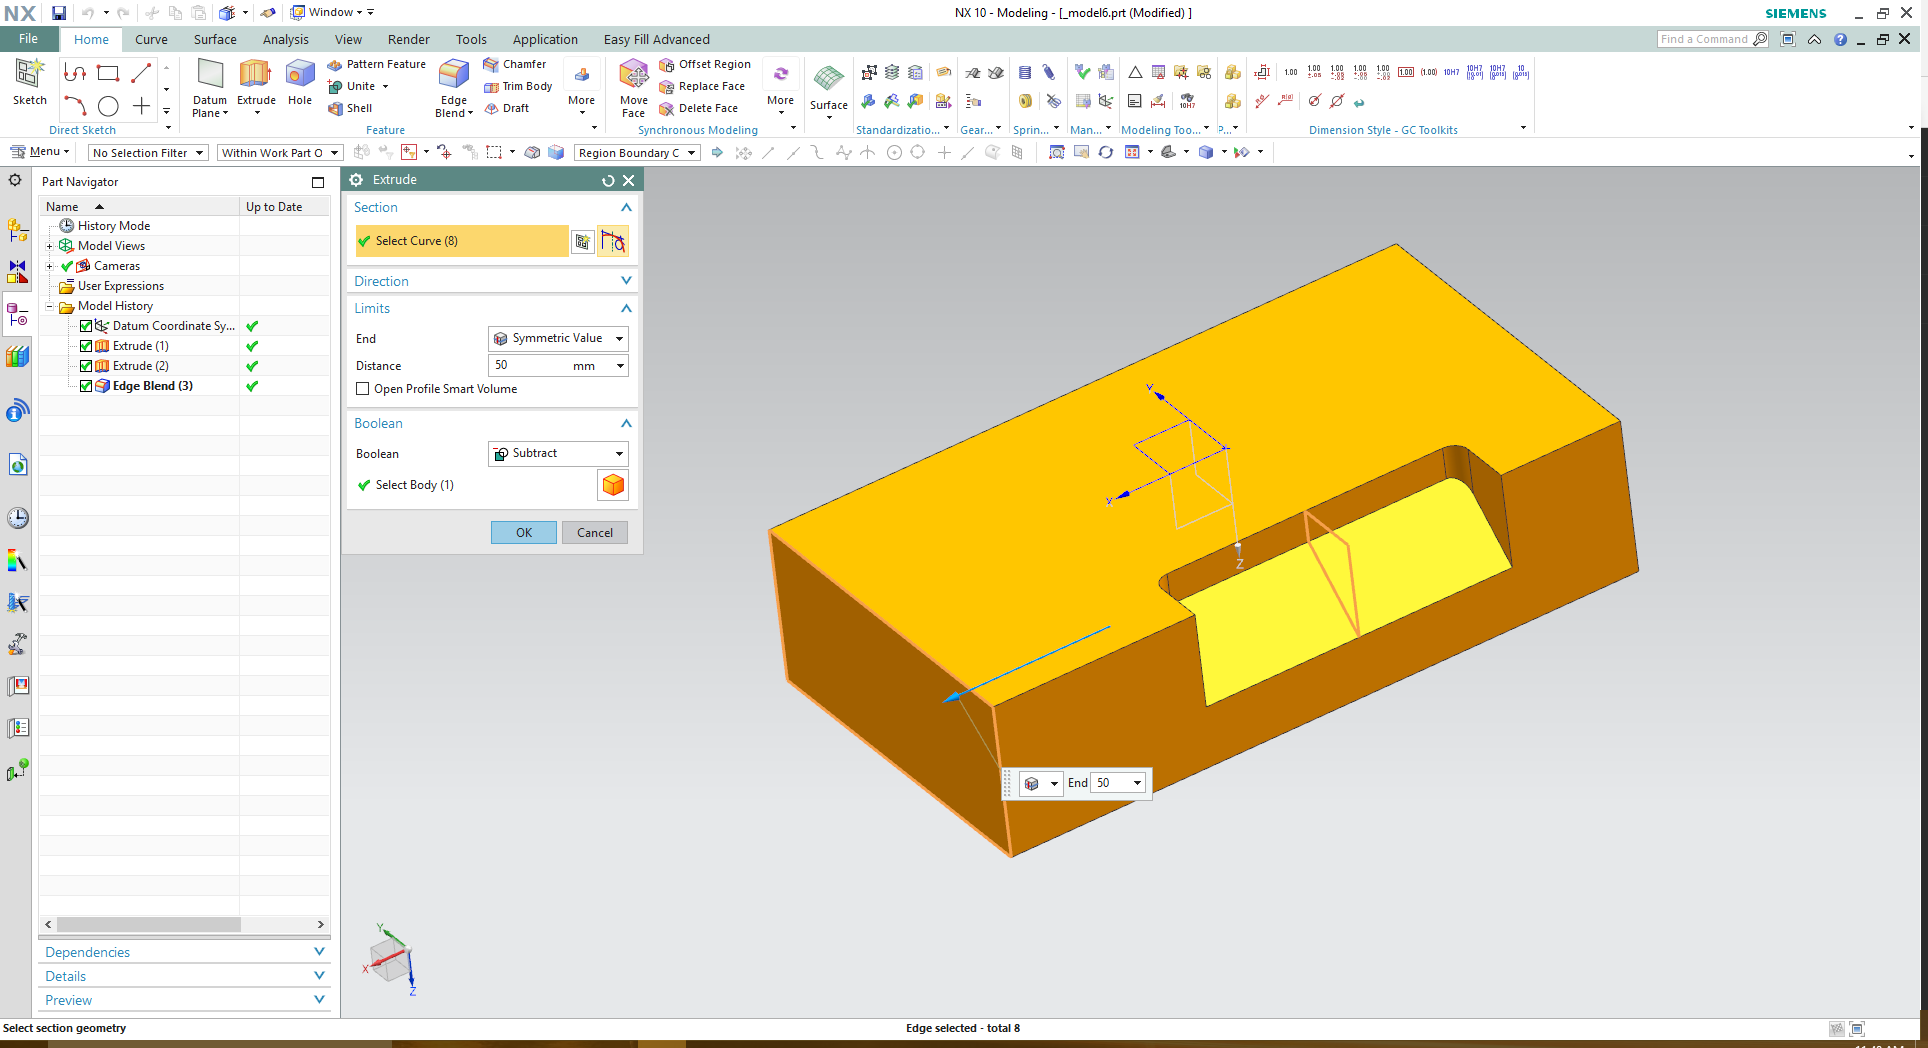Select the Draft tool
The height and width of the screenshot is (1048, 1928).
(507, 108)
